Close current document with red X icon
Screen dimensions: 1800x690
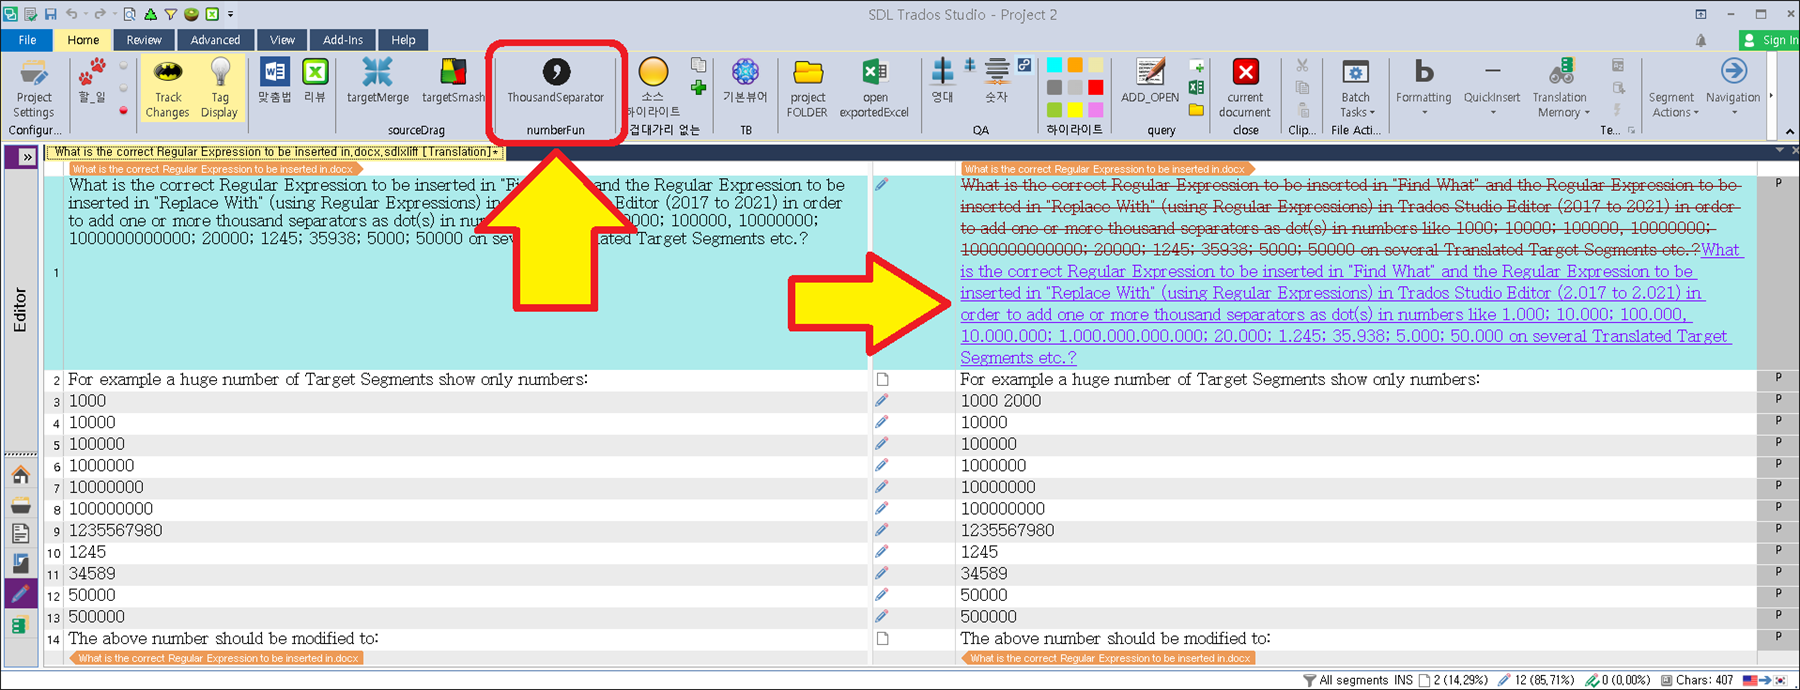coord(1246,72)
